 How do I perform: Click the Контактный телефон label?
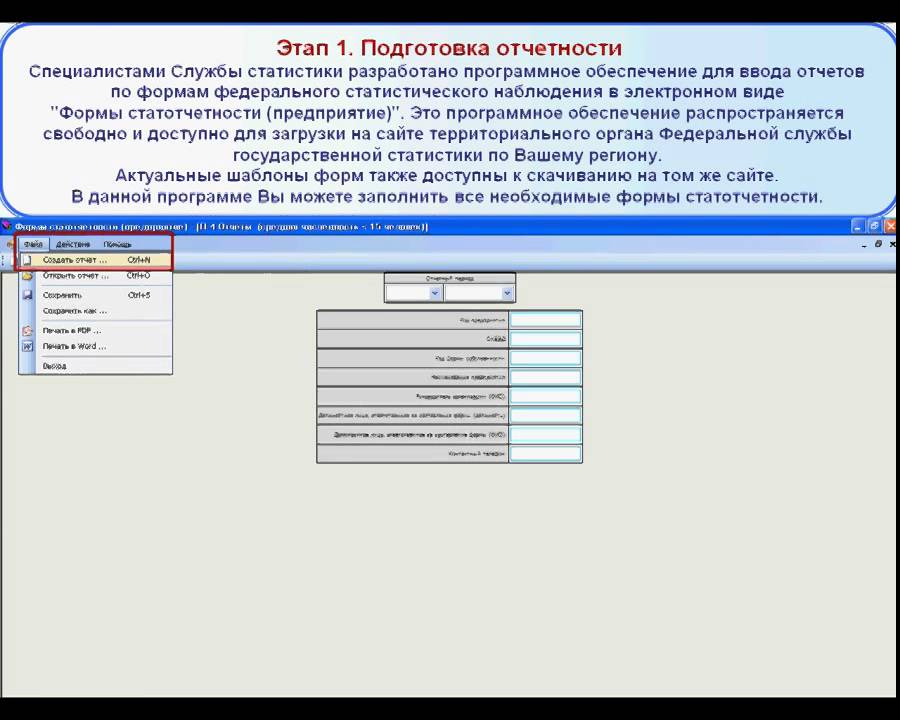[476, 454]
